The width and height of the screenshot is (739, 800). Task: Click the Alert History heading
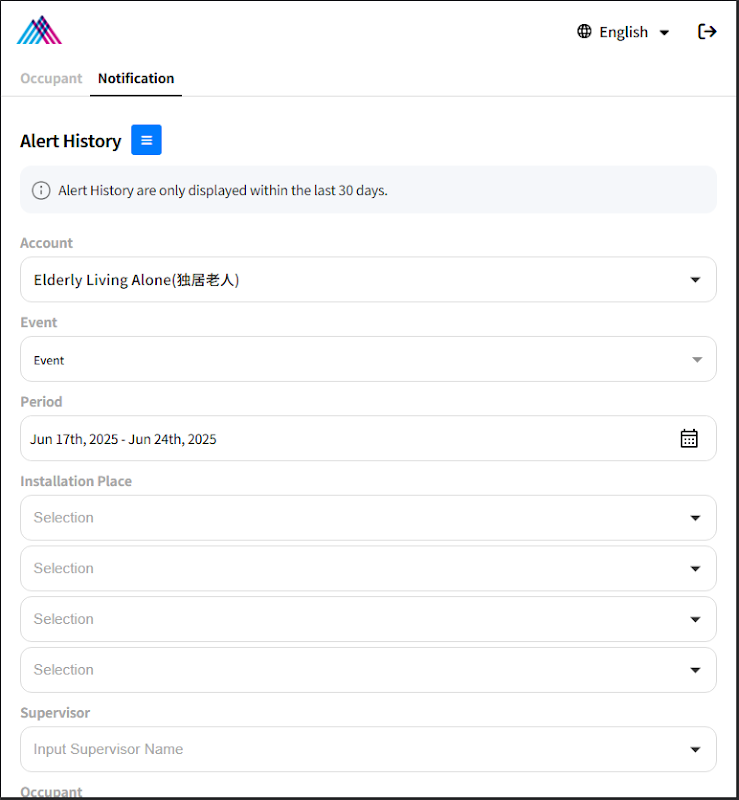pyautogui.click(x=70, y=141)
